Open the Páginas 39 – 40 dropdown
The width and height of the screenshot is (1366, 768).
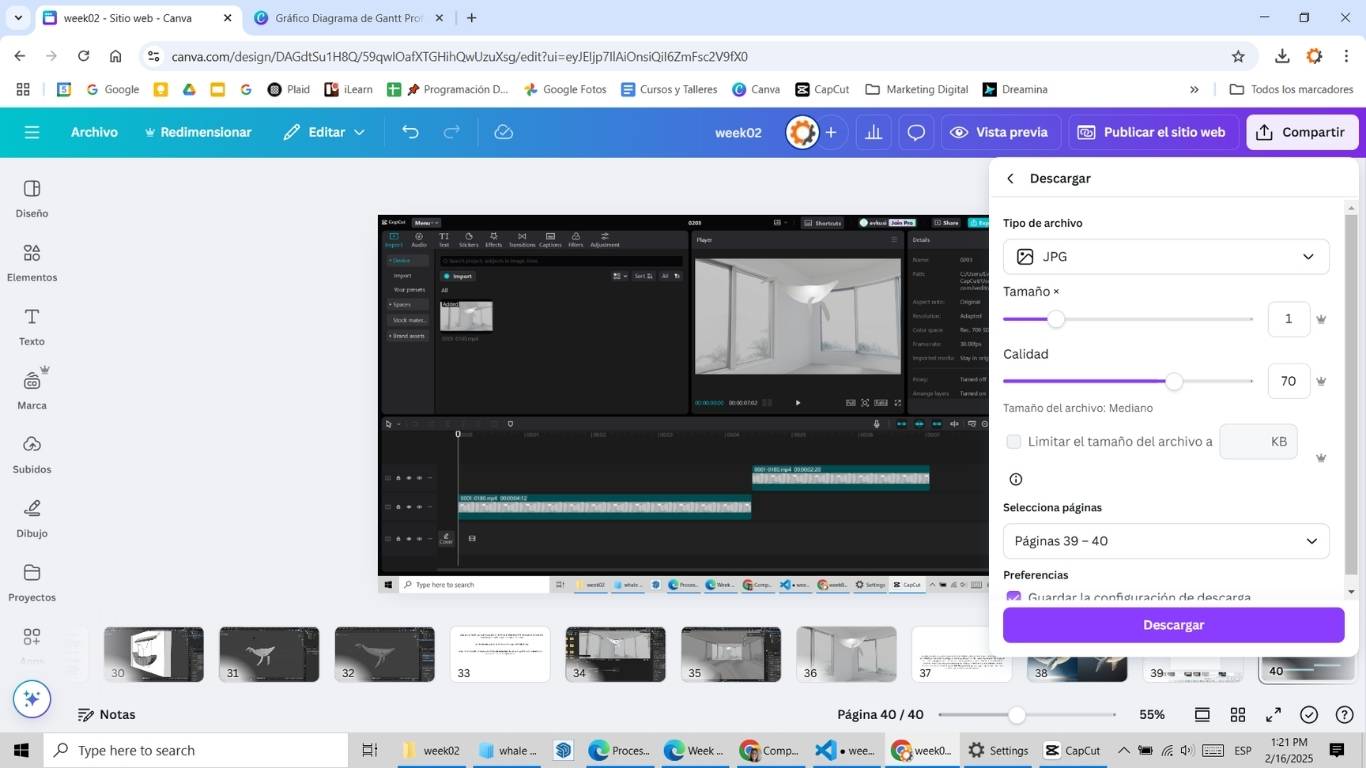(1166, 541)
